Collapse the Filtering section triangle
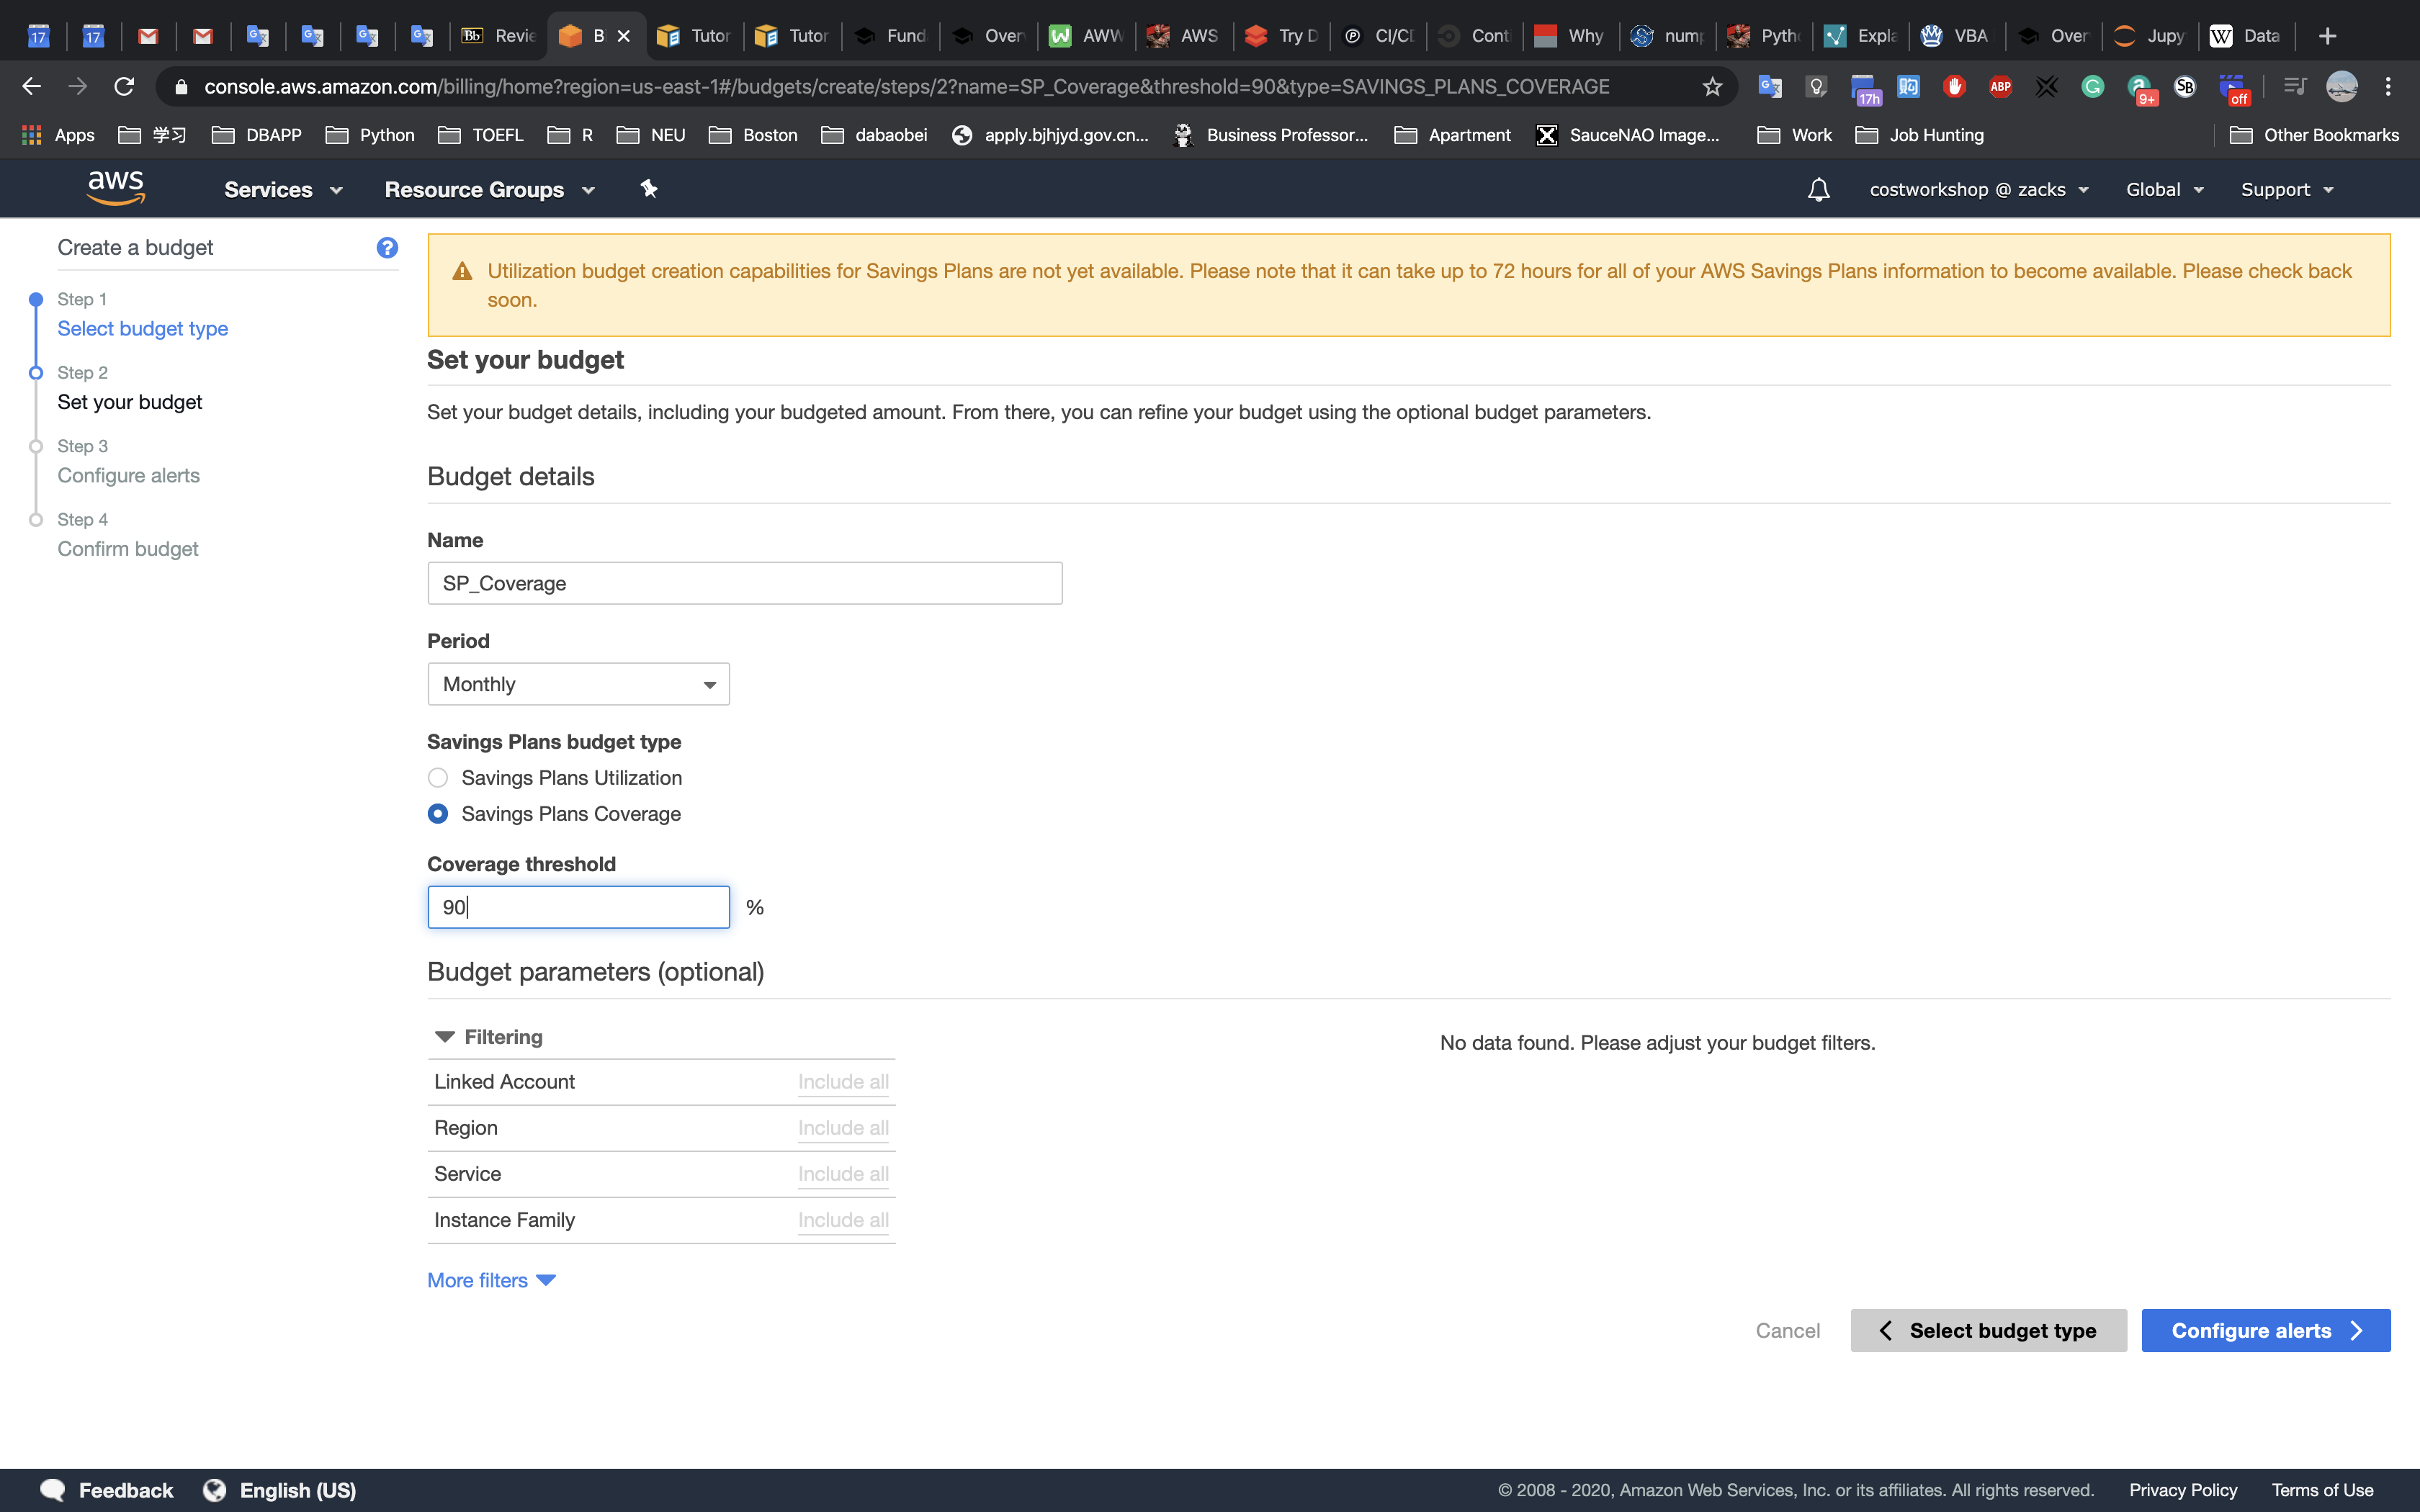The height and width of the screenshot is (1512, 2420). (445, 1037)
